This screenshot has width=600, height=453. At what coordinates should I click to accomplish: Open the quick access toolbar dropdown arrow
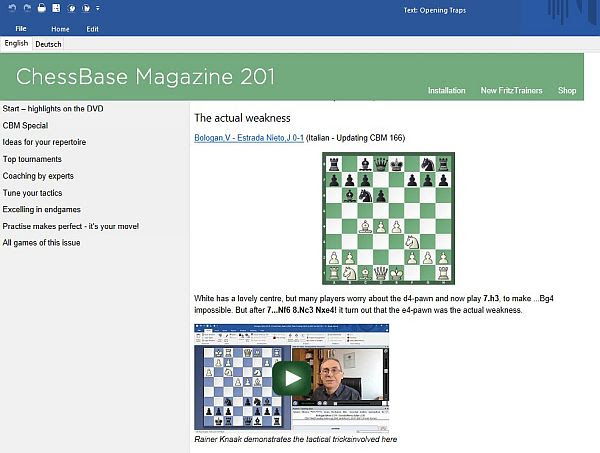[x=98, y=8]
